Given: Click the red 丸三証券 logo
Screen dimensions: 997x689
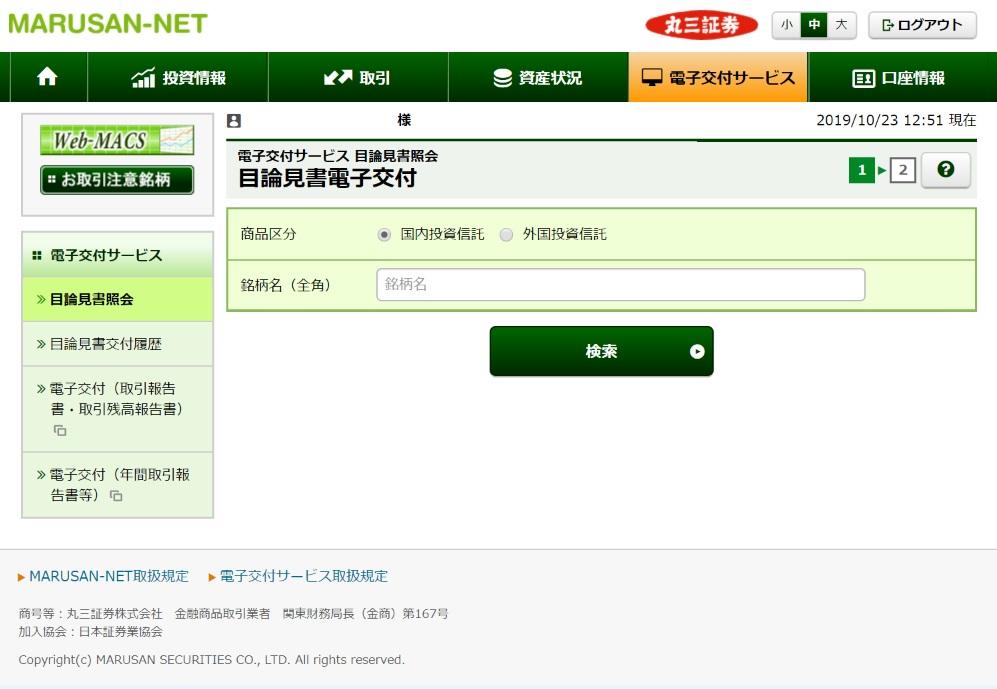Looking at the screenshot, I should [701, 25].
